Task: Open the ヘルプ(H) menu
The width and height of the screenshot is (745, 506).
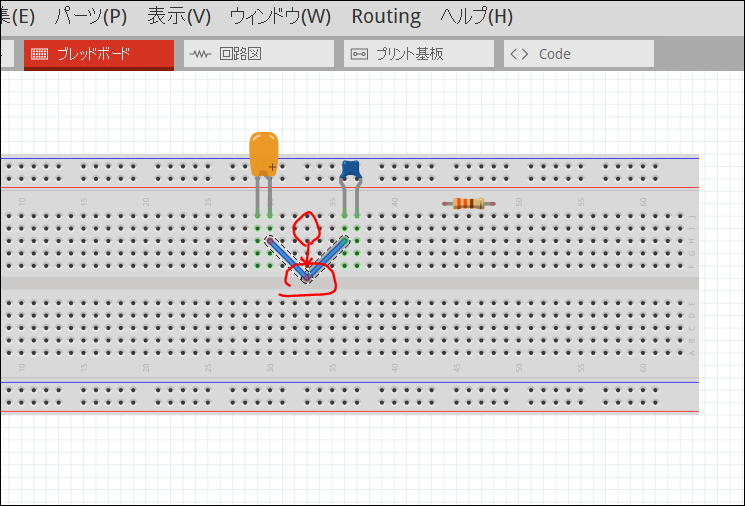Action: (x=477, y=17)
